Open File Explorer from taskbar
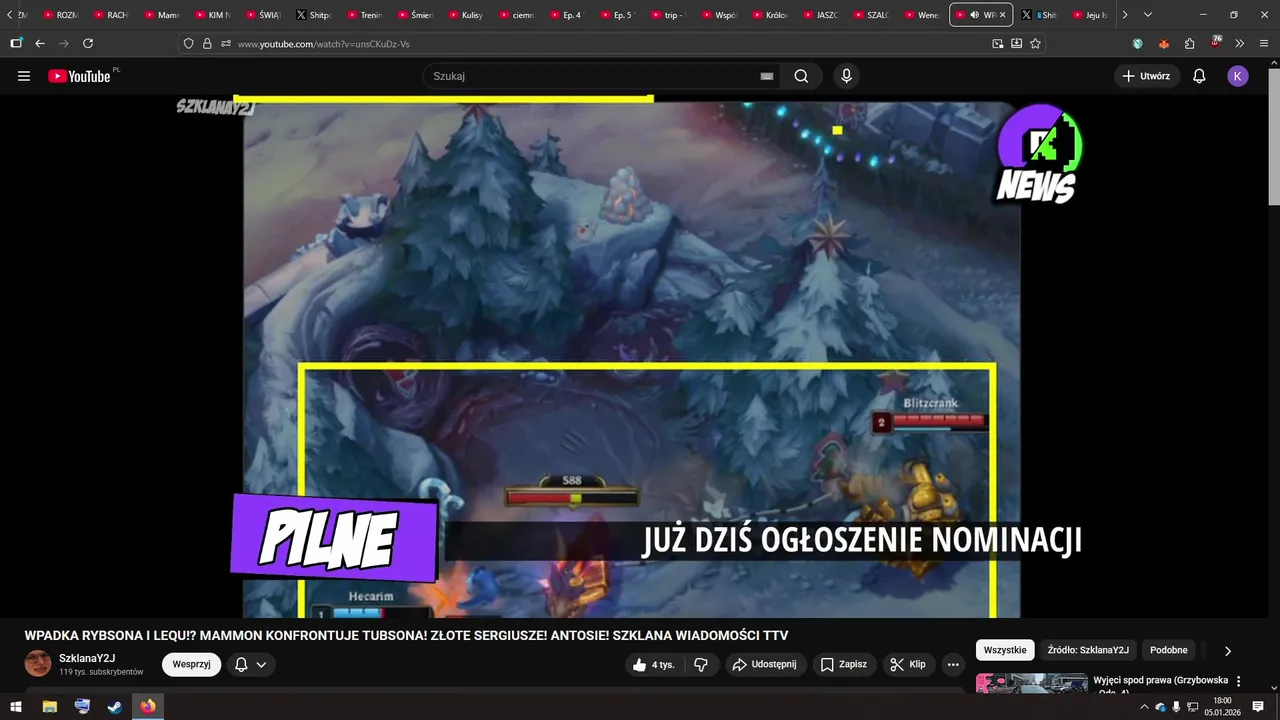The width and height of the screenshot is (1280, 720). click(x=49, y=707)
